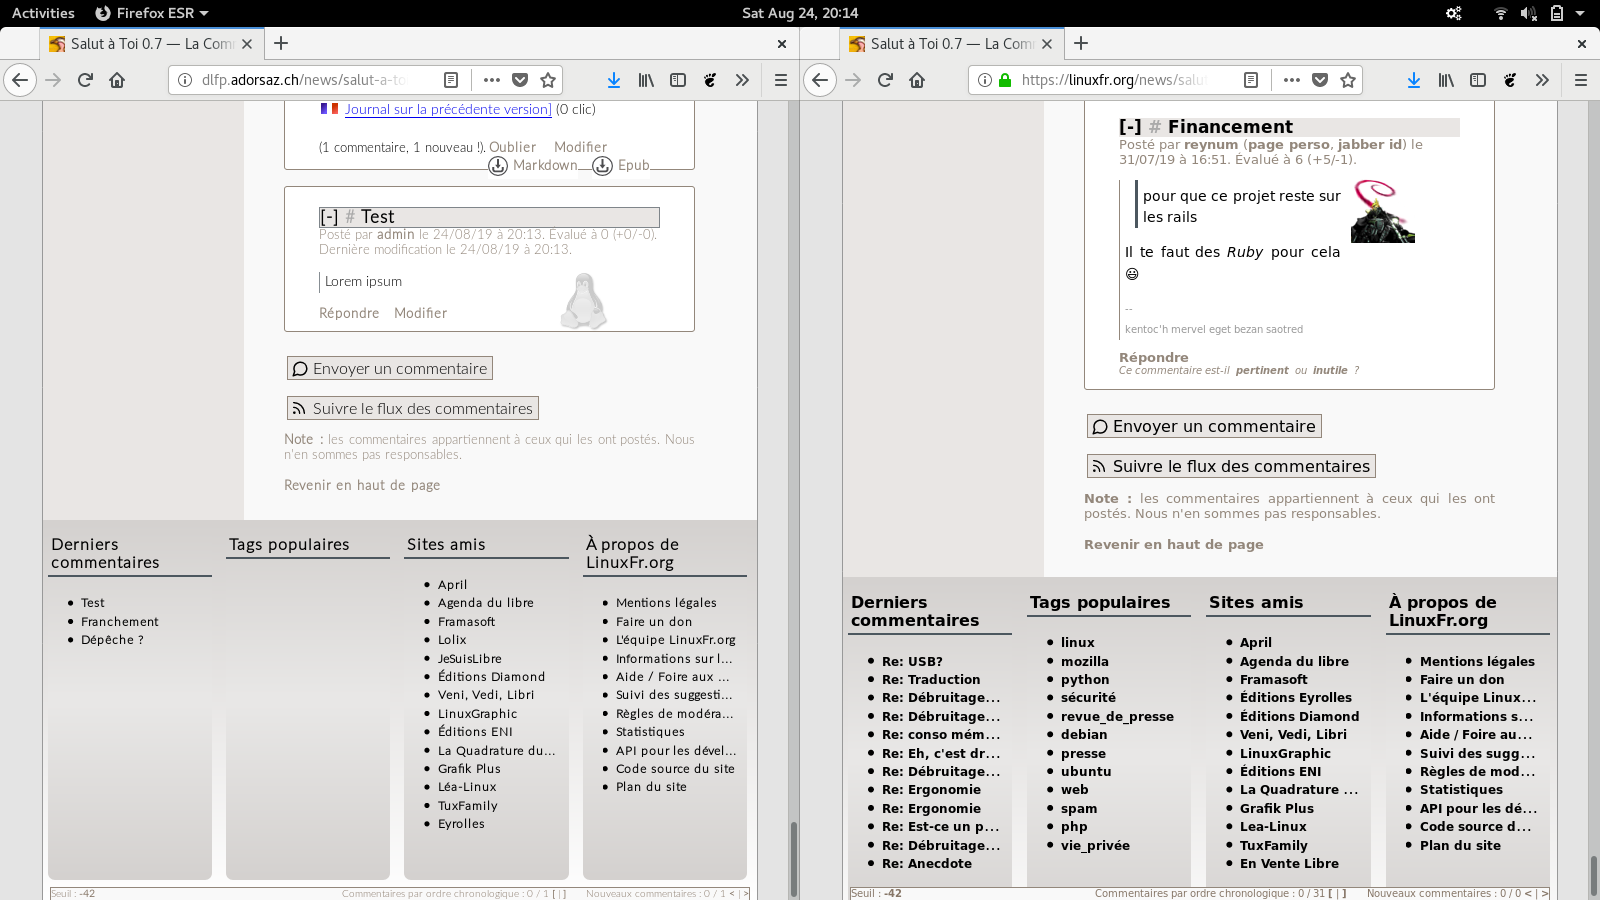The width and height of the screenshot is (1600, 900).
Task: Open the system status menu arrow
Action: [1580, 13]
